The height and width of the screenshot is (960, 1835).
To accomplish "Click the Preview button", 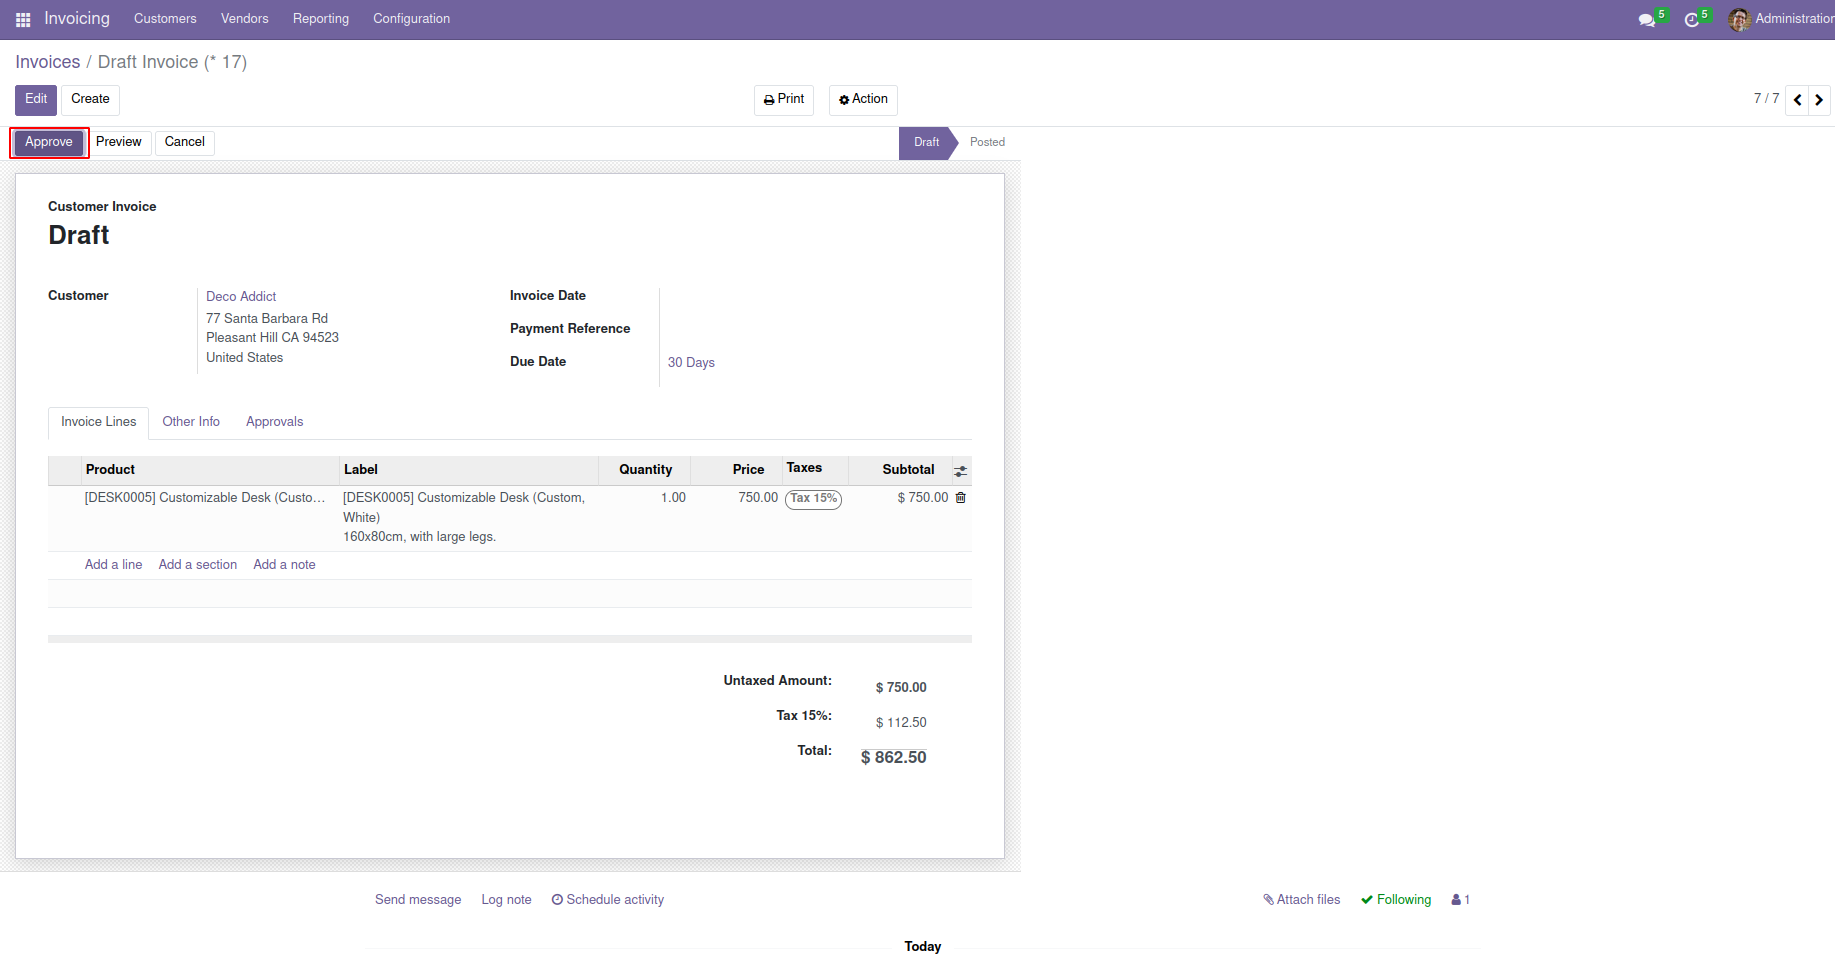I will point(119,142).
